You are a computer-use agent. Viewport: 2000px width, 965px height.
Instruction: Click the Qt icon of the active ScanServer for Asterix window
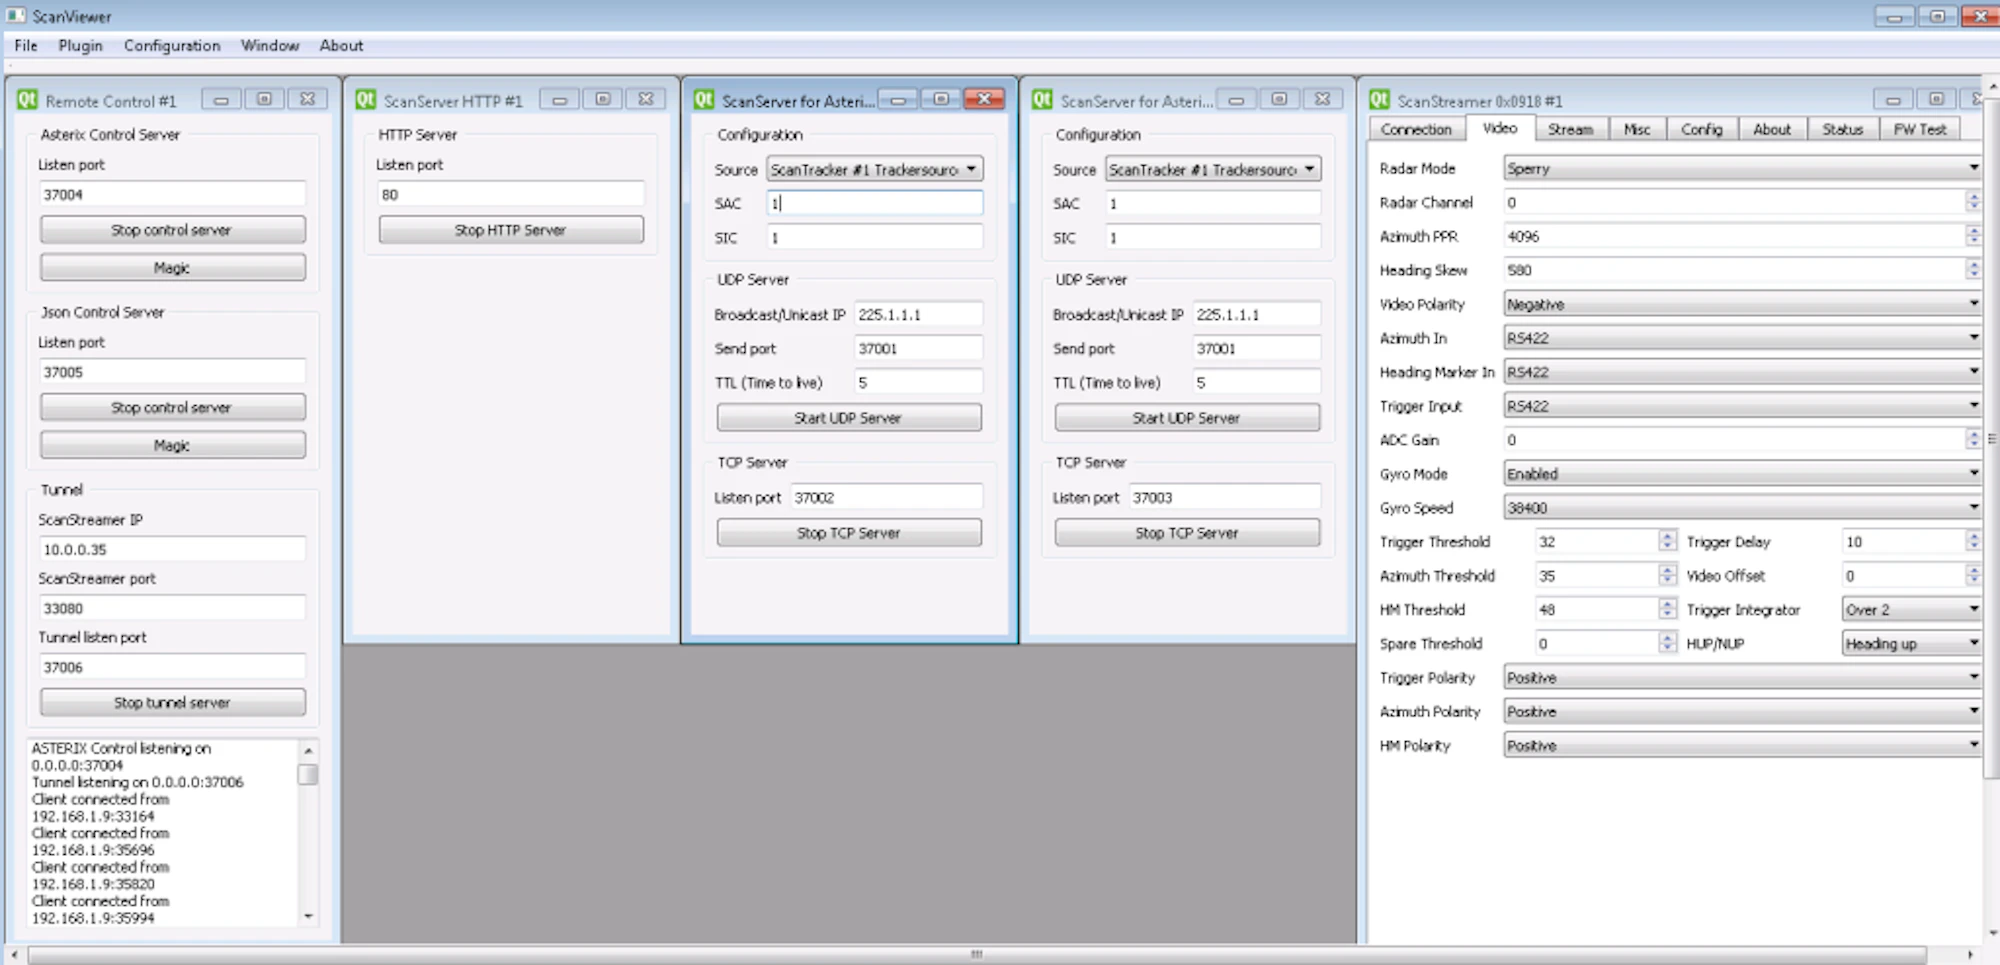[x=705, y=100]
